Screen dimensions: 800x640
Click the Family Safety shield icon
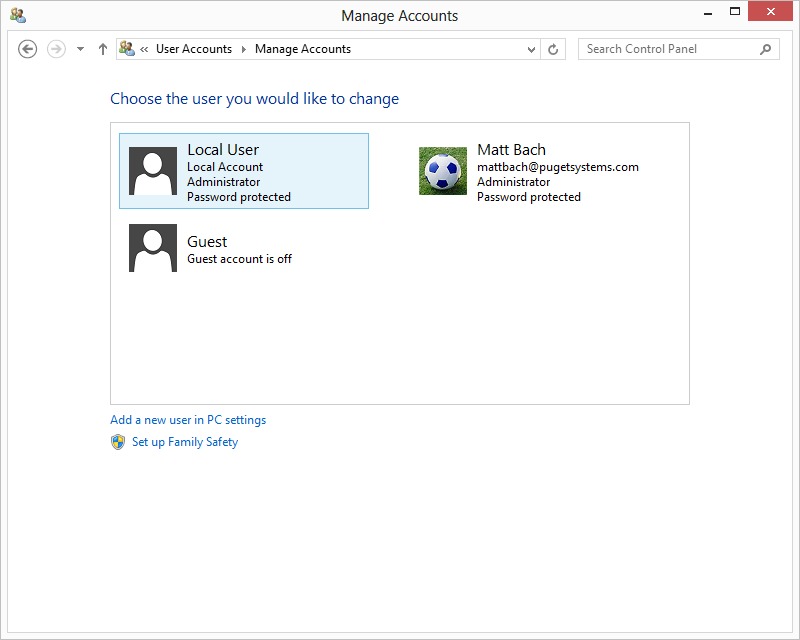point(118,442)
